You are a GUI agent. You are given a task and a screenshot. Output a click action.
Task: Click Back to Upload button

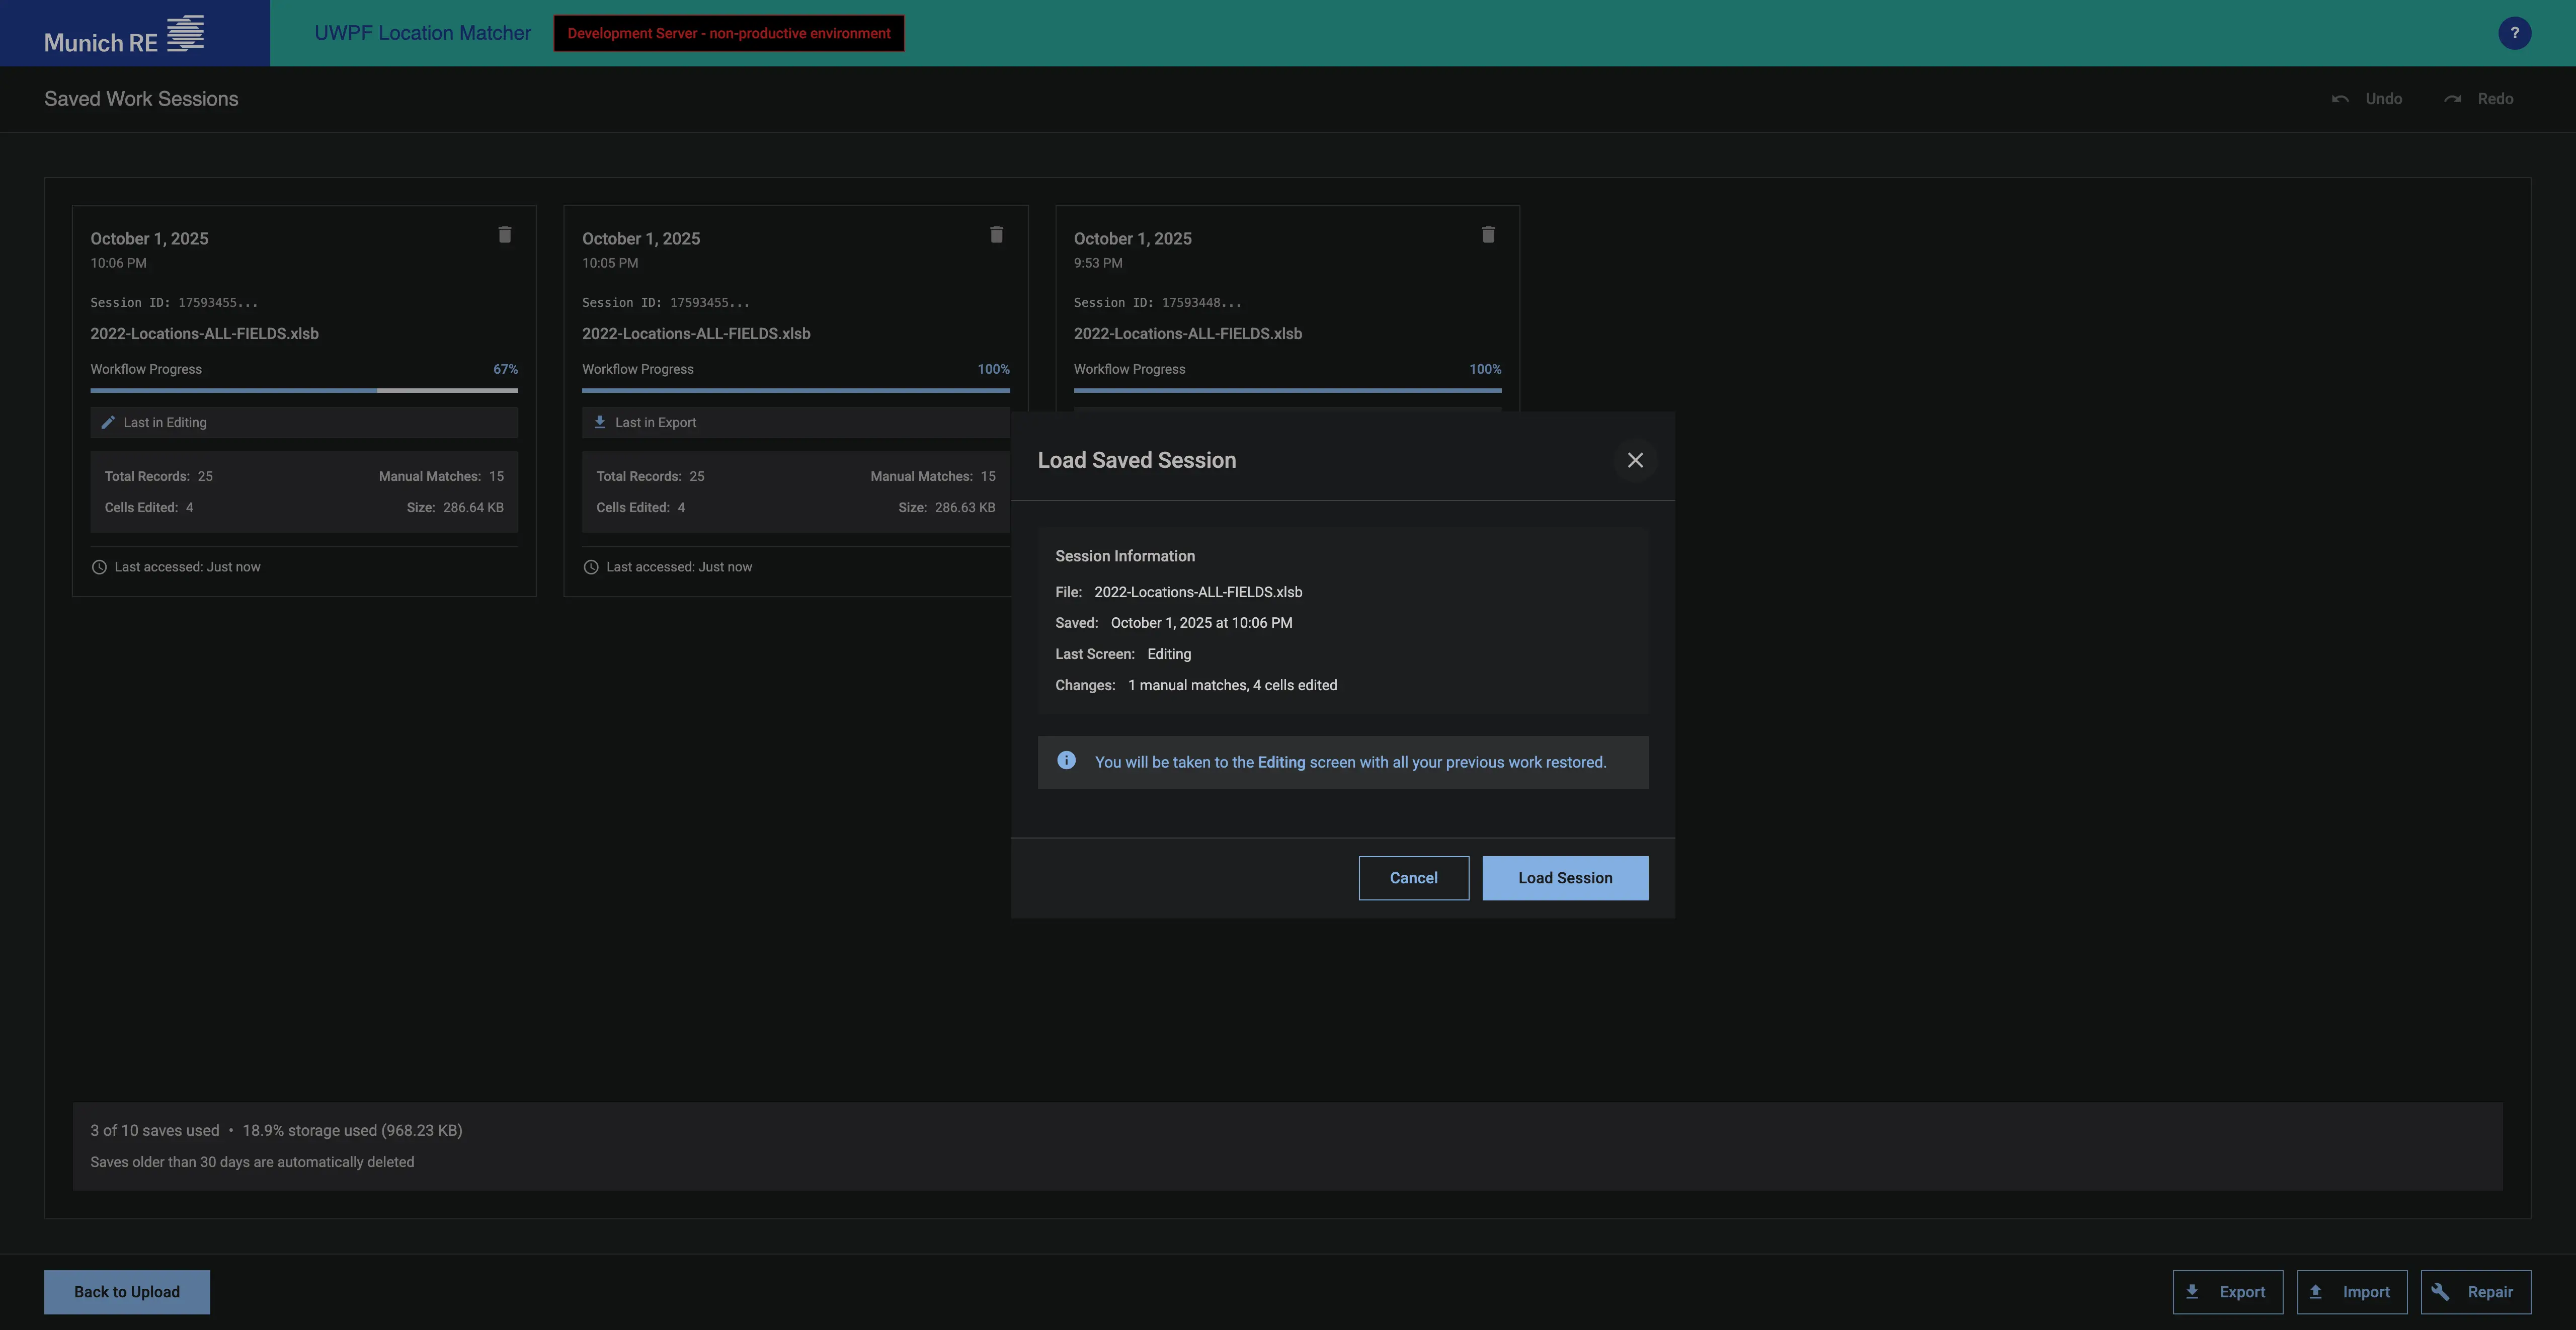127,1292
